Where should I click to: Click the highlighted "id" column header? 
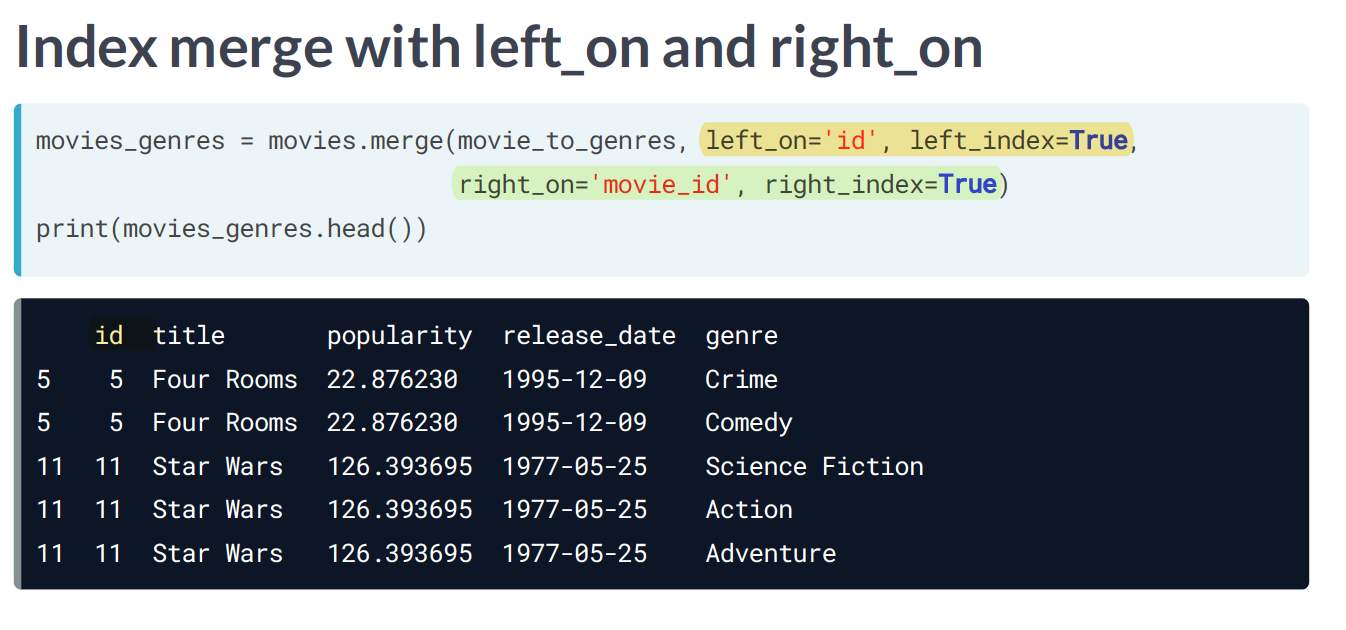tap(109, 336)
